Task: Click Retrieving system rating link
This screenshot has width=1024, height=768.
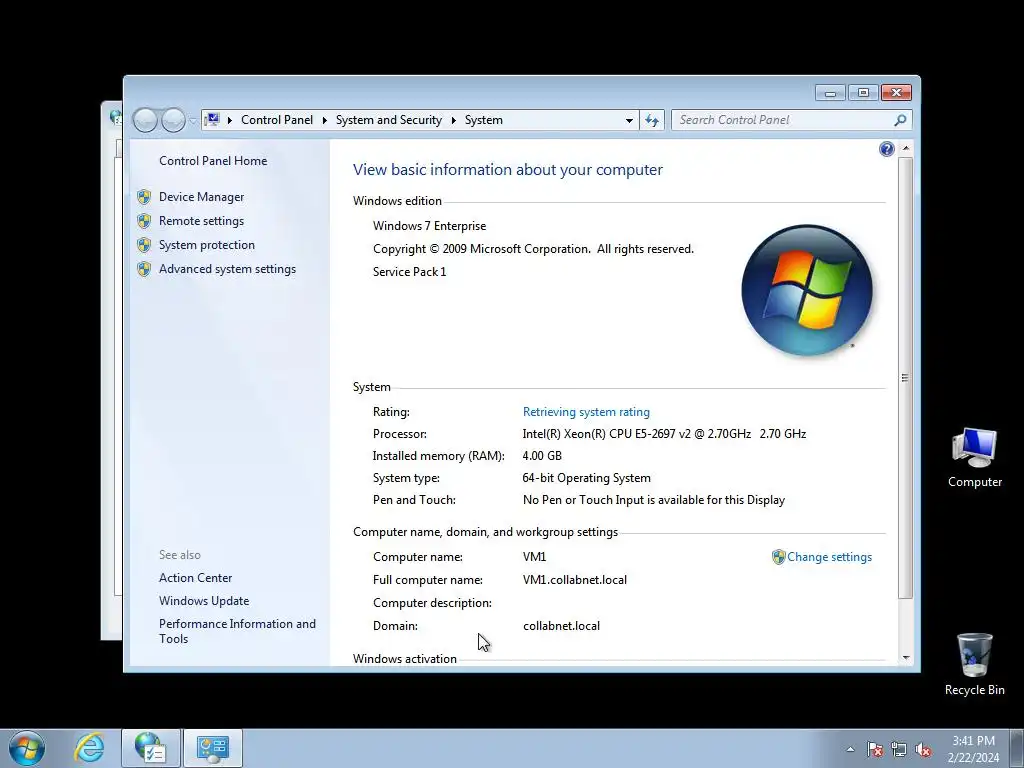Action: click(x=586, y=412)
